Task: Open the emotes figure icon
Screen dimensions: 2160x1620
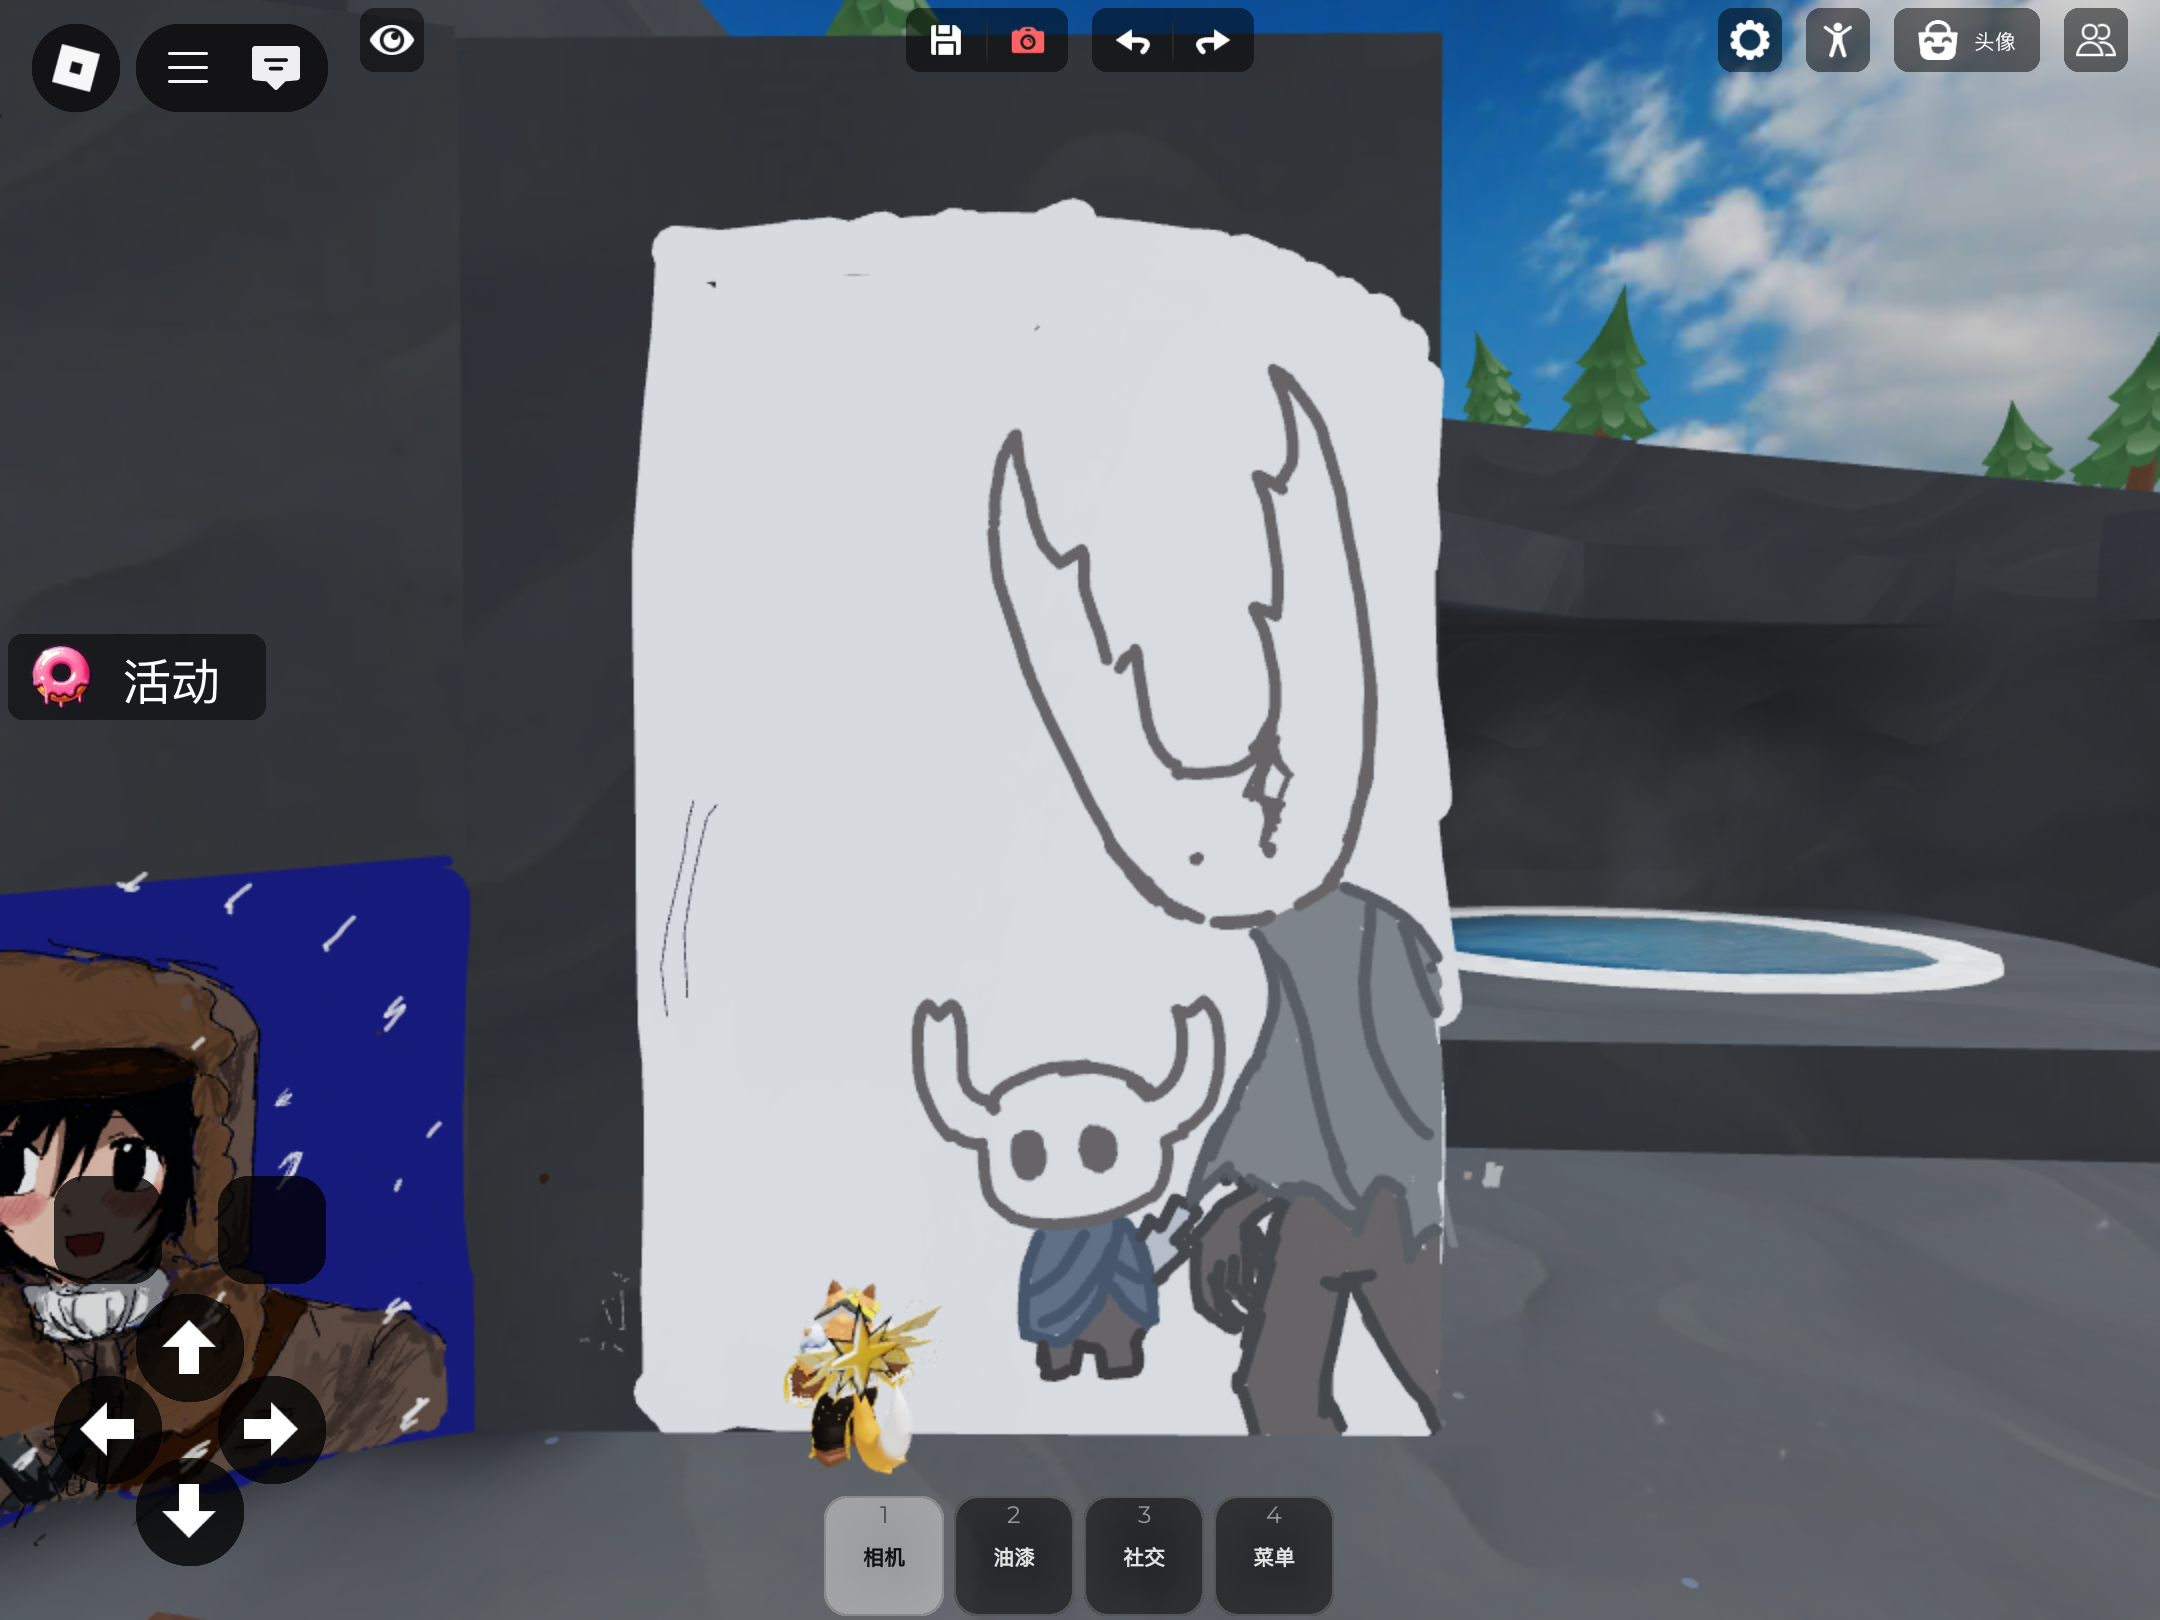Action: 1837,41
